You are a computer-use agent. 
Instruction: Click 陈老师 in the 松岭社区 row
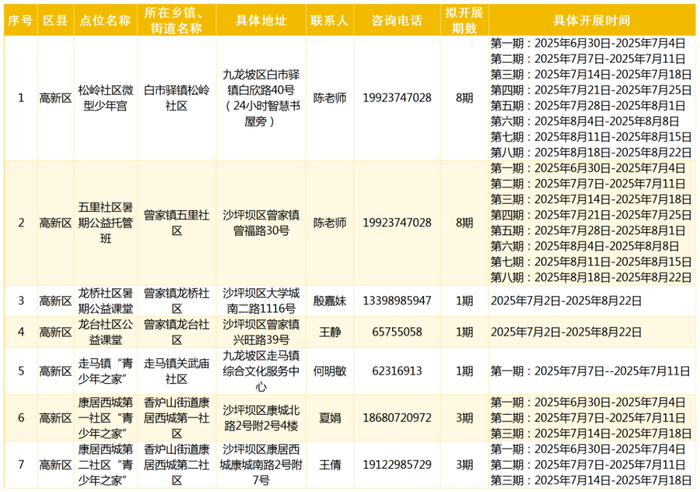[330, 98]
